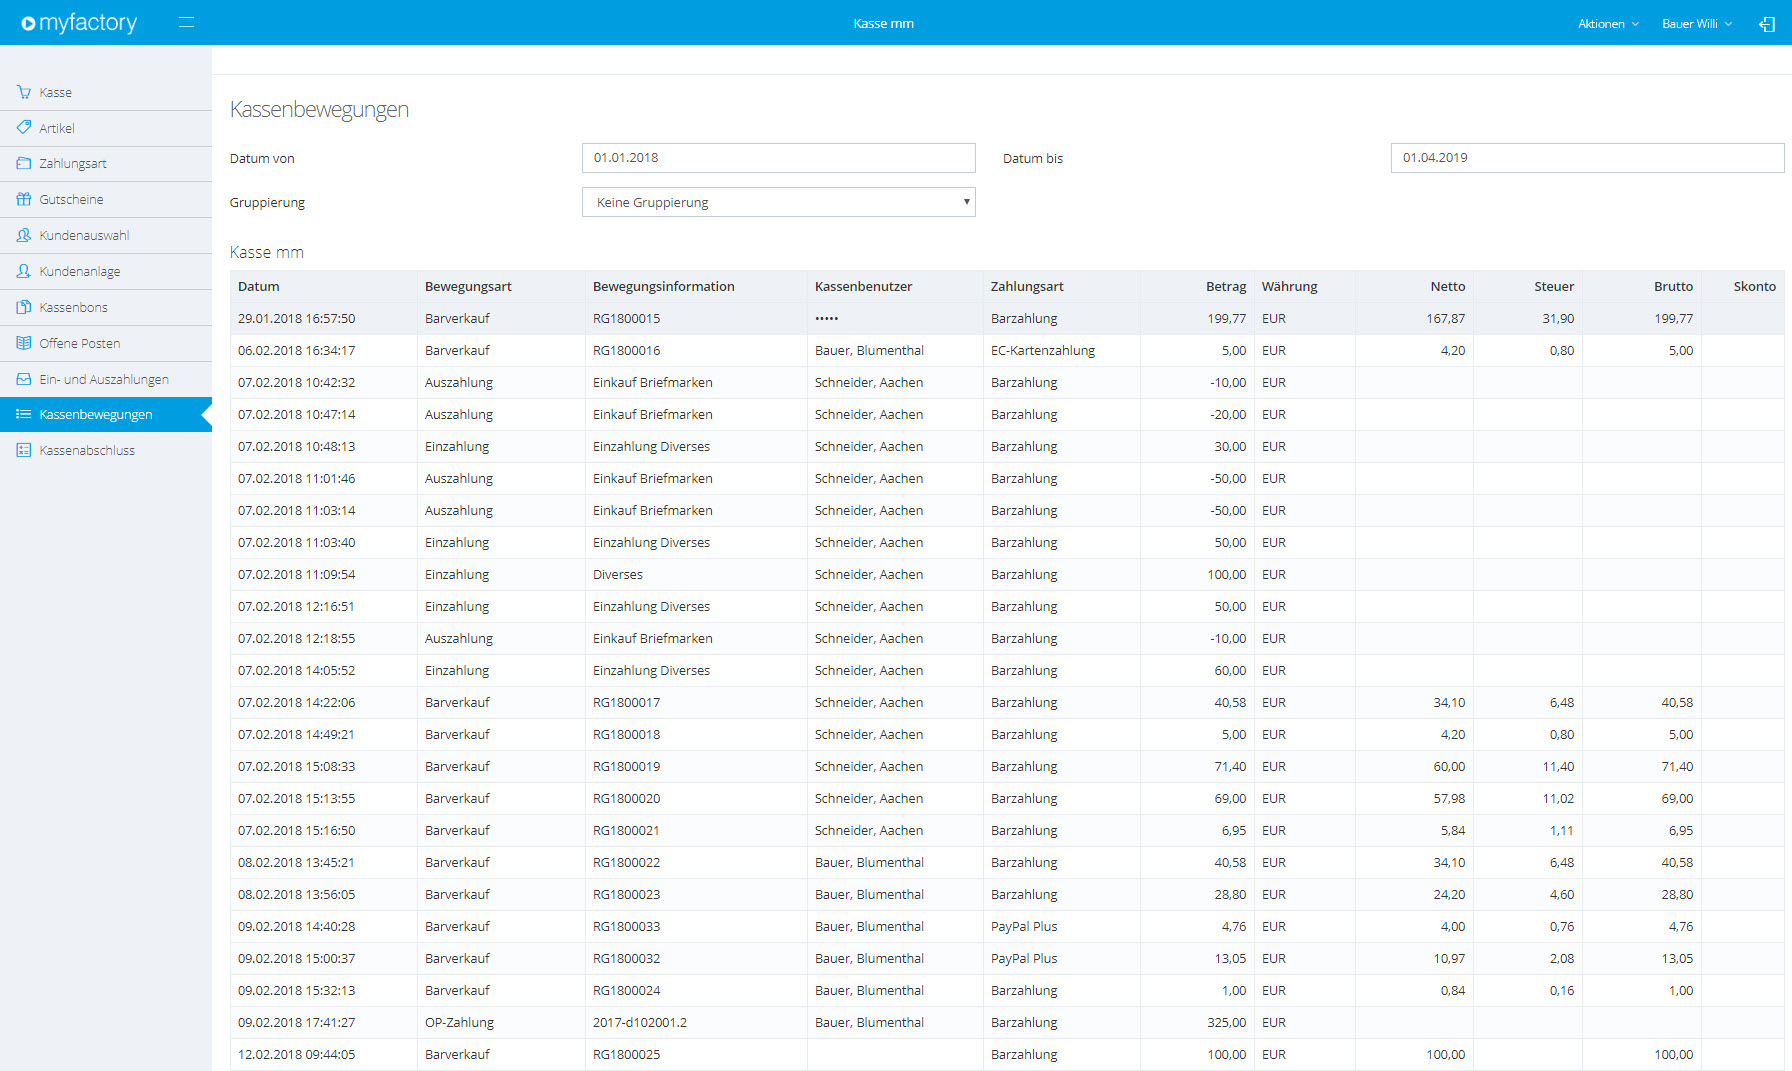Image resolution: width=1792 pixels, height=1071 pixels.
Task: Navigate to Kundenauswahl
Action: point(106,235)
